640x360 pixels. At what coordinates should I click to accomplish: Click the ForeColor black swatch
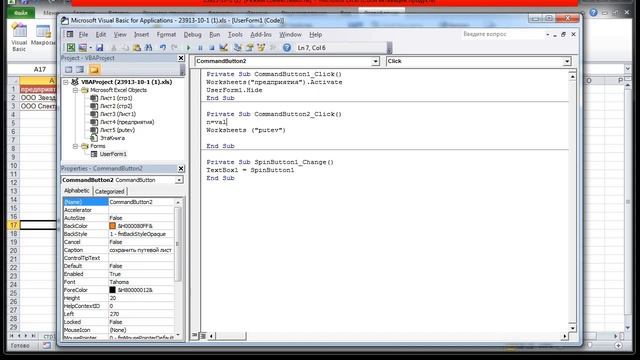coord(112,290)
